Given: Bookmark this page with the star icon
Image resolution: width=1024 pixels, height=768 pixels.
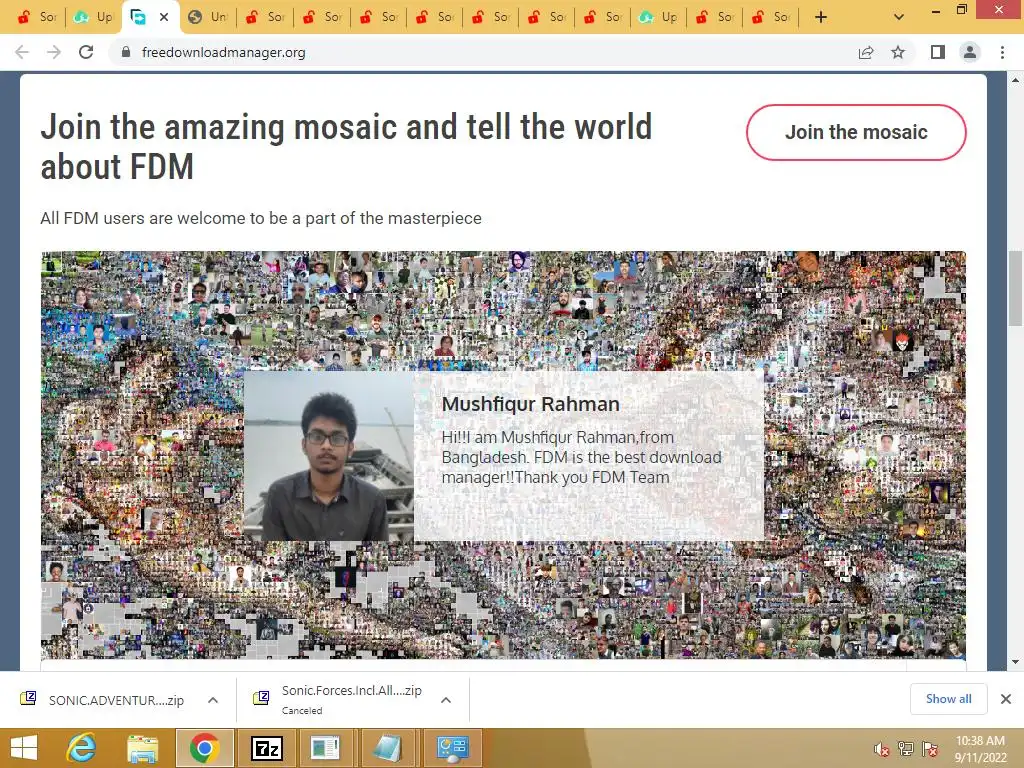Looking at the screenshot, I should [898, 52].
